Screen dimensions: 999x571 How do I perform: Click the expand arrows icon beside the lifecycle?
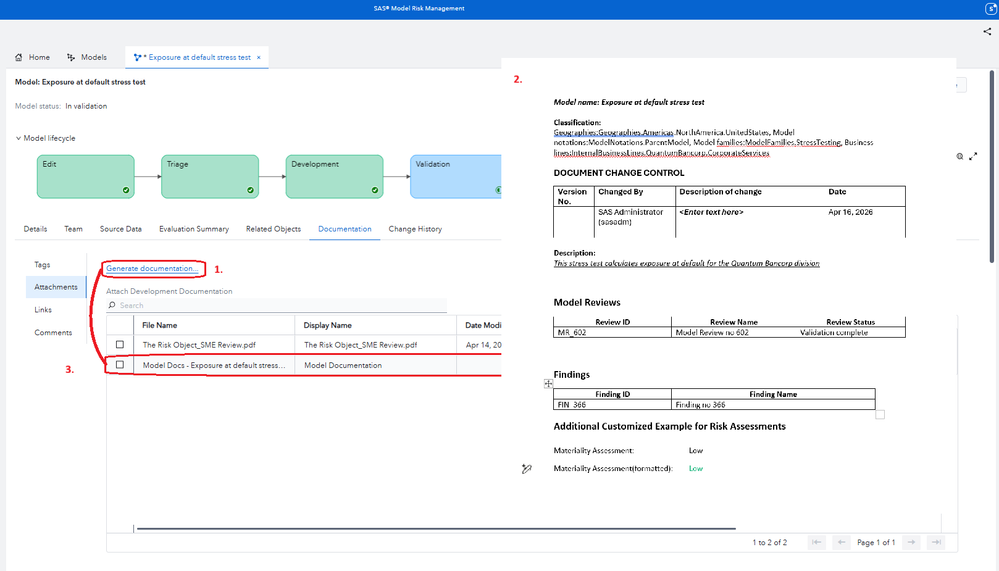coord(973,156)
